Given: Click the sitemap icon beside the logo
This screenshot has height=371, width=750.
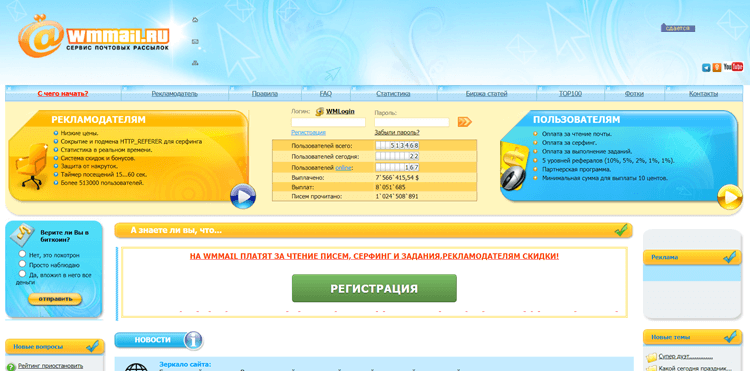Looking at the screenshot, I should tap(195, 63).
